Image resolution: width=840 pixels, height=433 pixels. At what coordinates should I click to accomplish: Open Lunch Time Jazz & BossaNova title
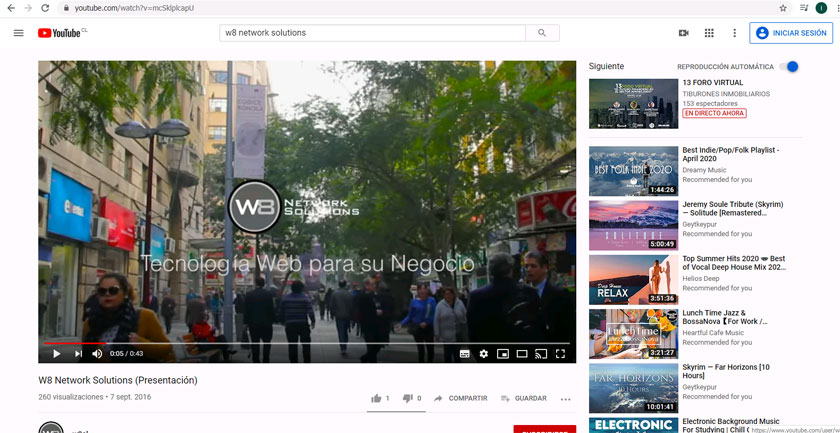(x=725, y=317)
